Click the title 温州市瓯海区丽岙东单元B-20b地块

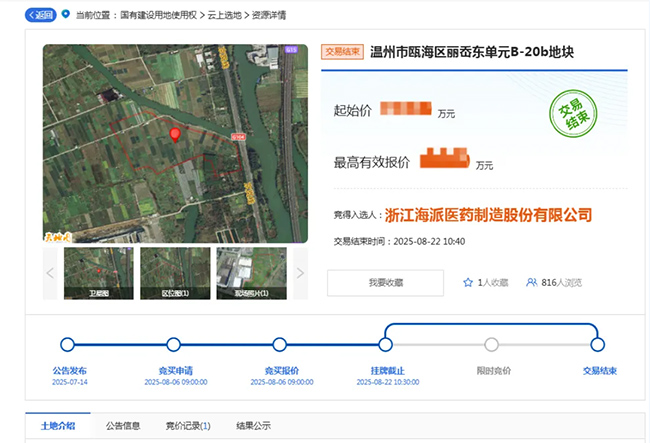(472, 52)
